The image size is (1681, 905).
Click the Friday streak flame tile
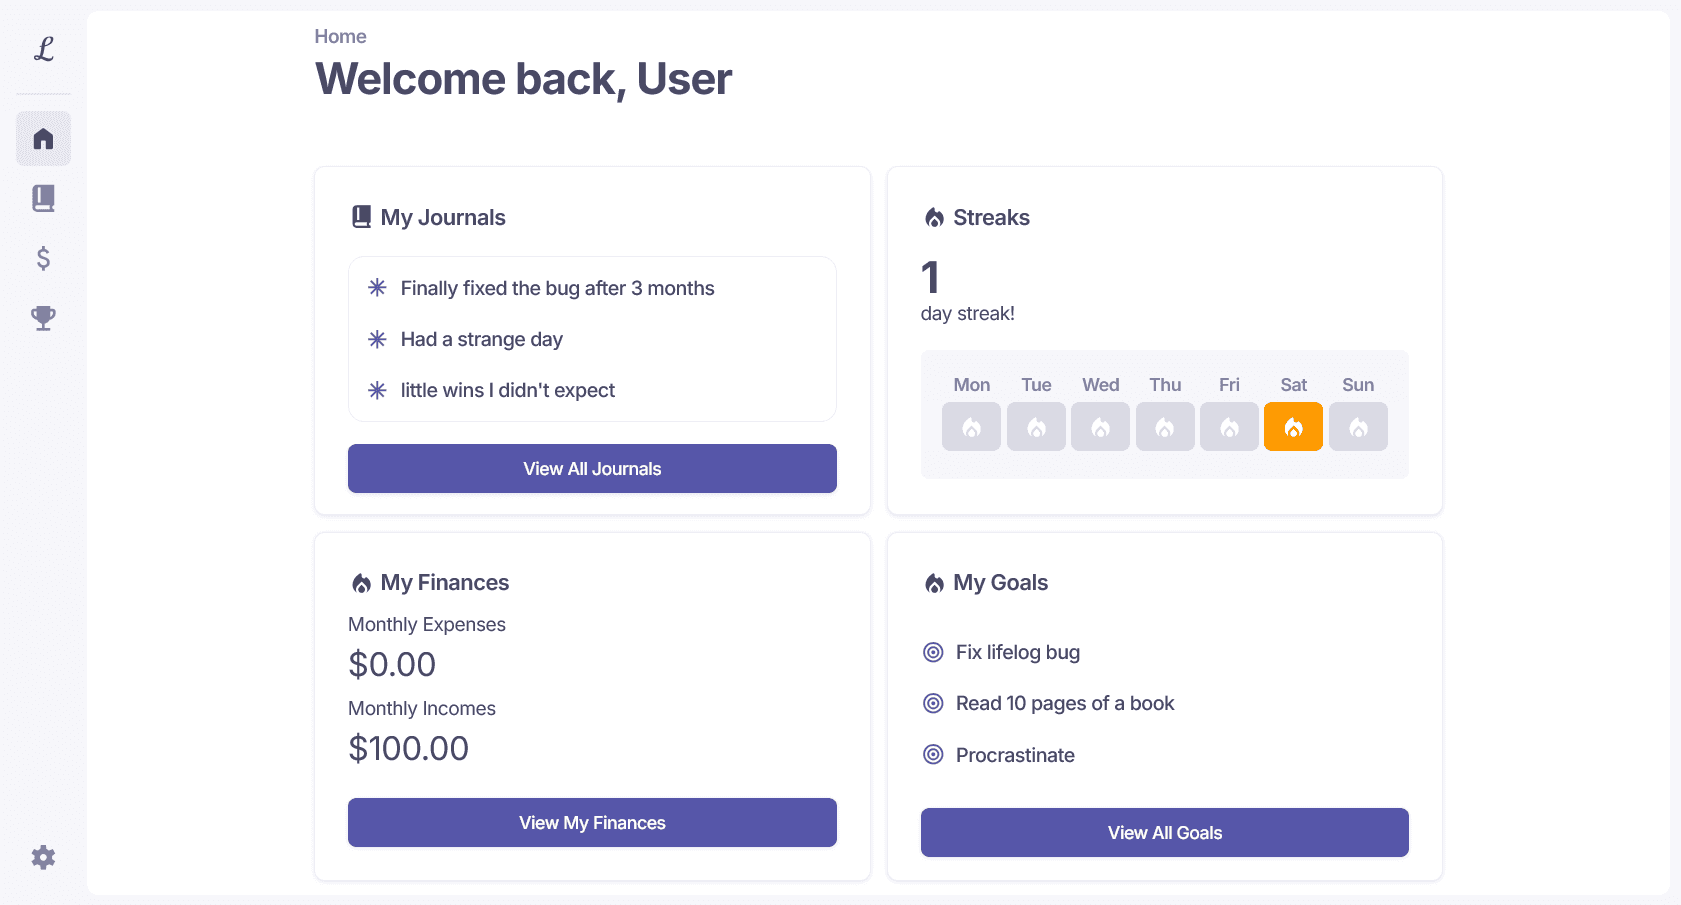click(1229, 427)
